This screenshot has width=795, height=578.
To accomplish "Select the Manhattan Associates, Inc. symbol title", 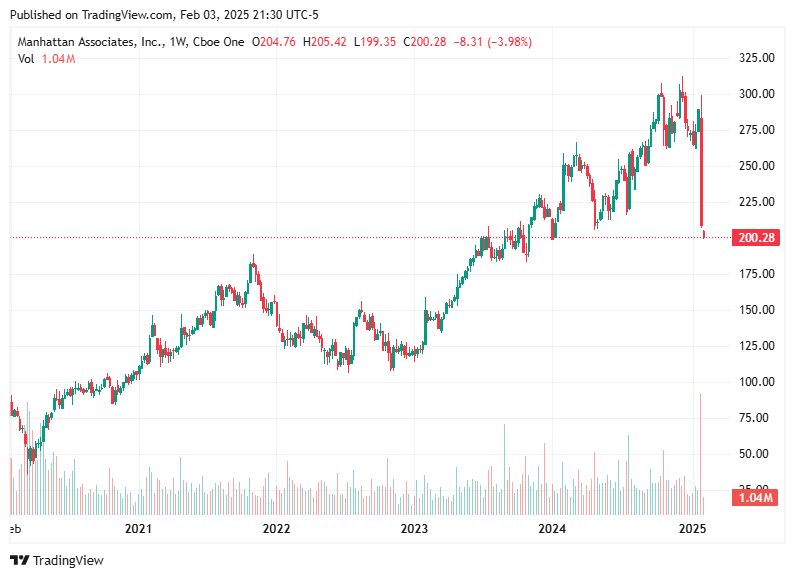I will click(x=90, y=42).
